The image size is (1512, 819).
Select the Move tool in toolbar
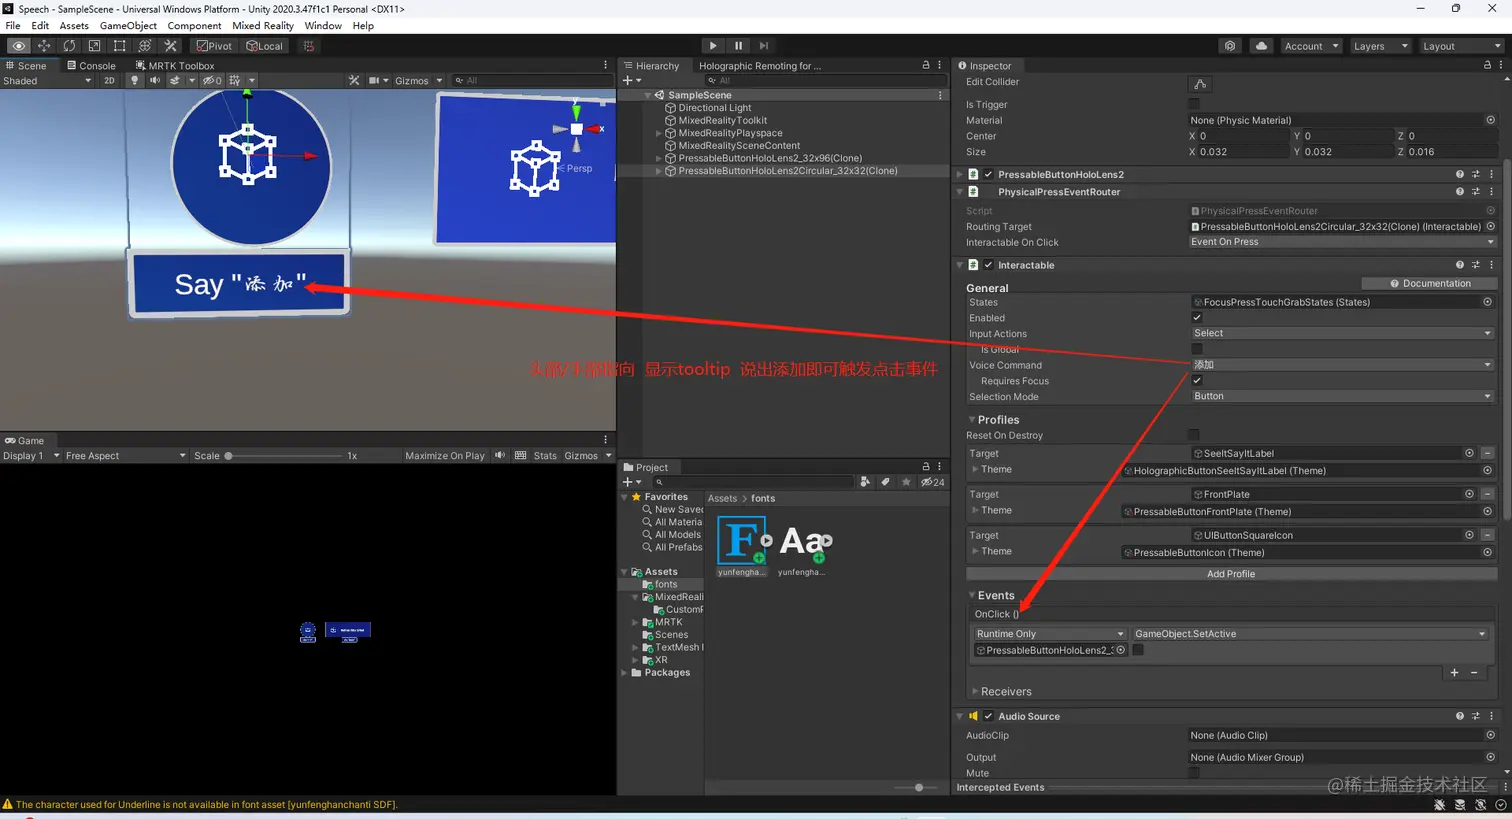(x=44, y=46)
